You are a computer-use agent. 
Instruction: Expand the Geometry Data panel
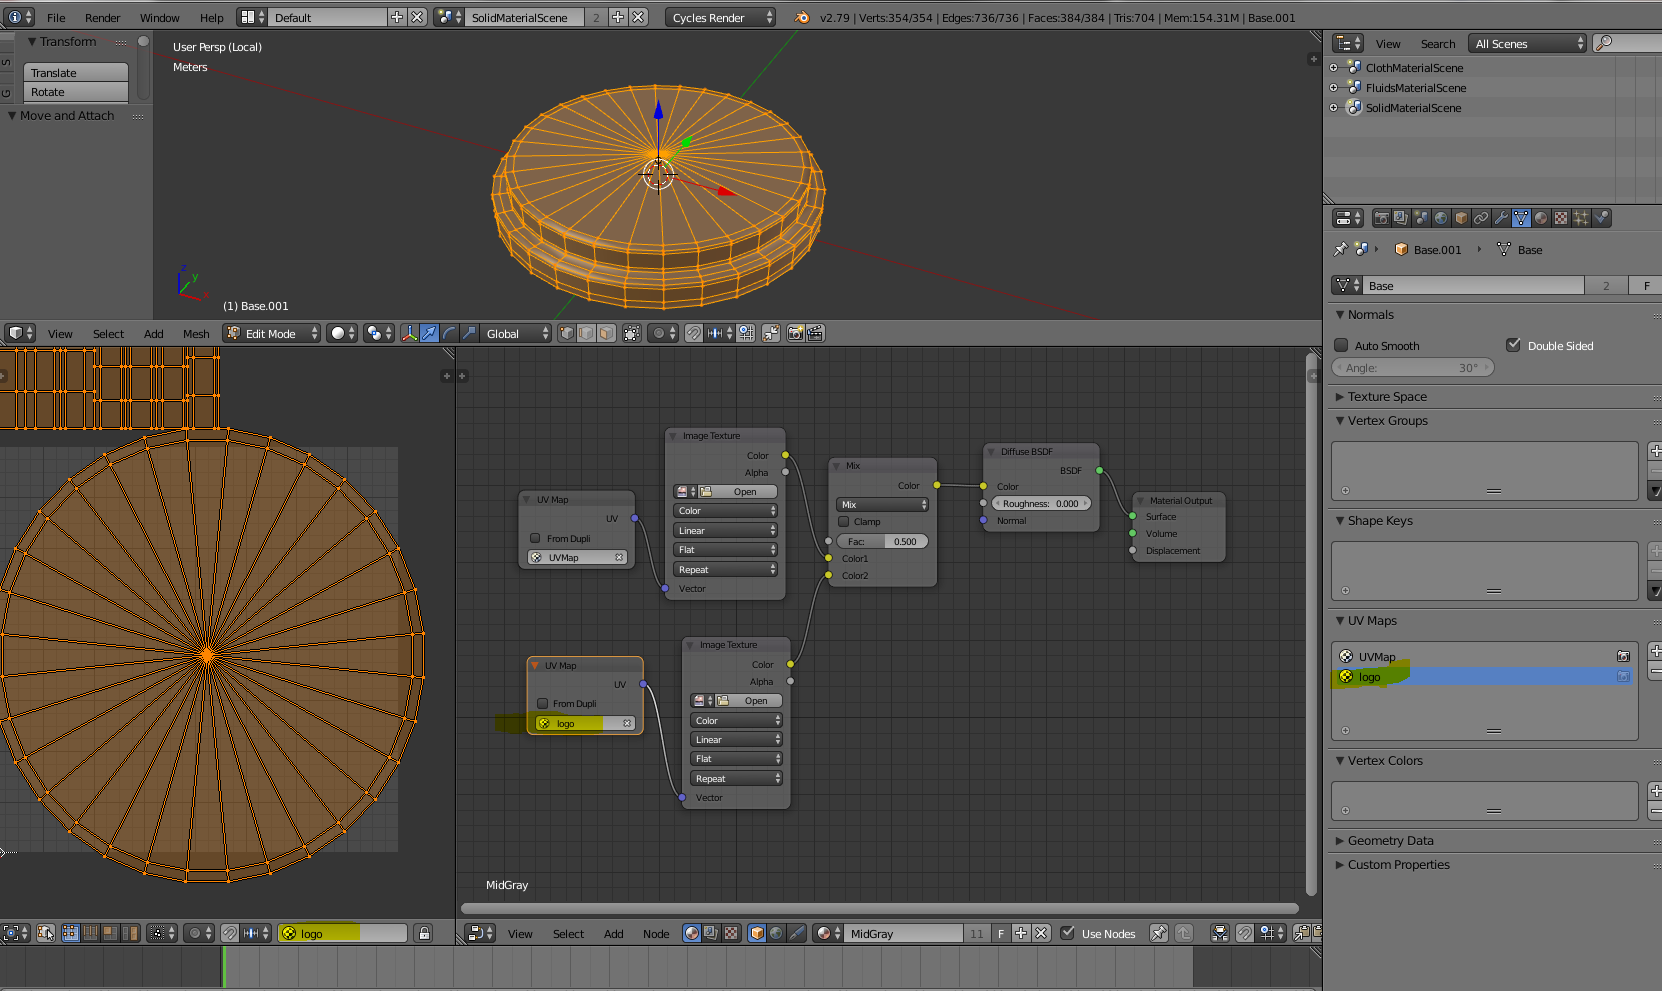coord(1390,841)
